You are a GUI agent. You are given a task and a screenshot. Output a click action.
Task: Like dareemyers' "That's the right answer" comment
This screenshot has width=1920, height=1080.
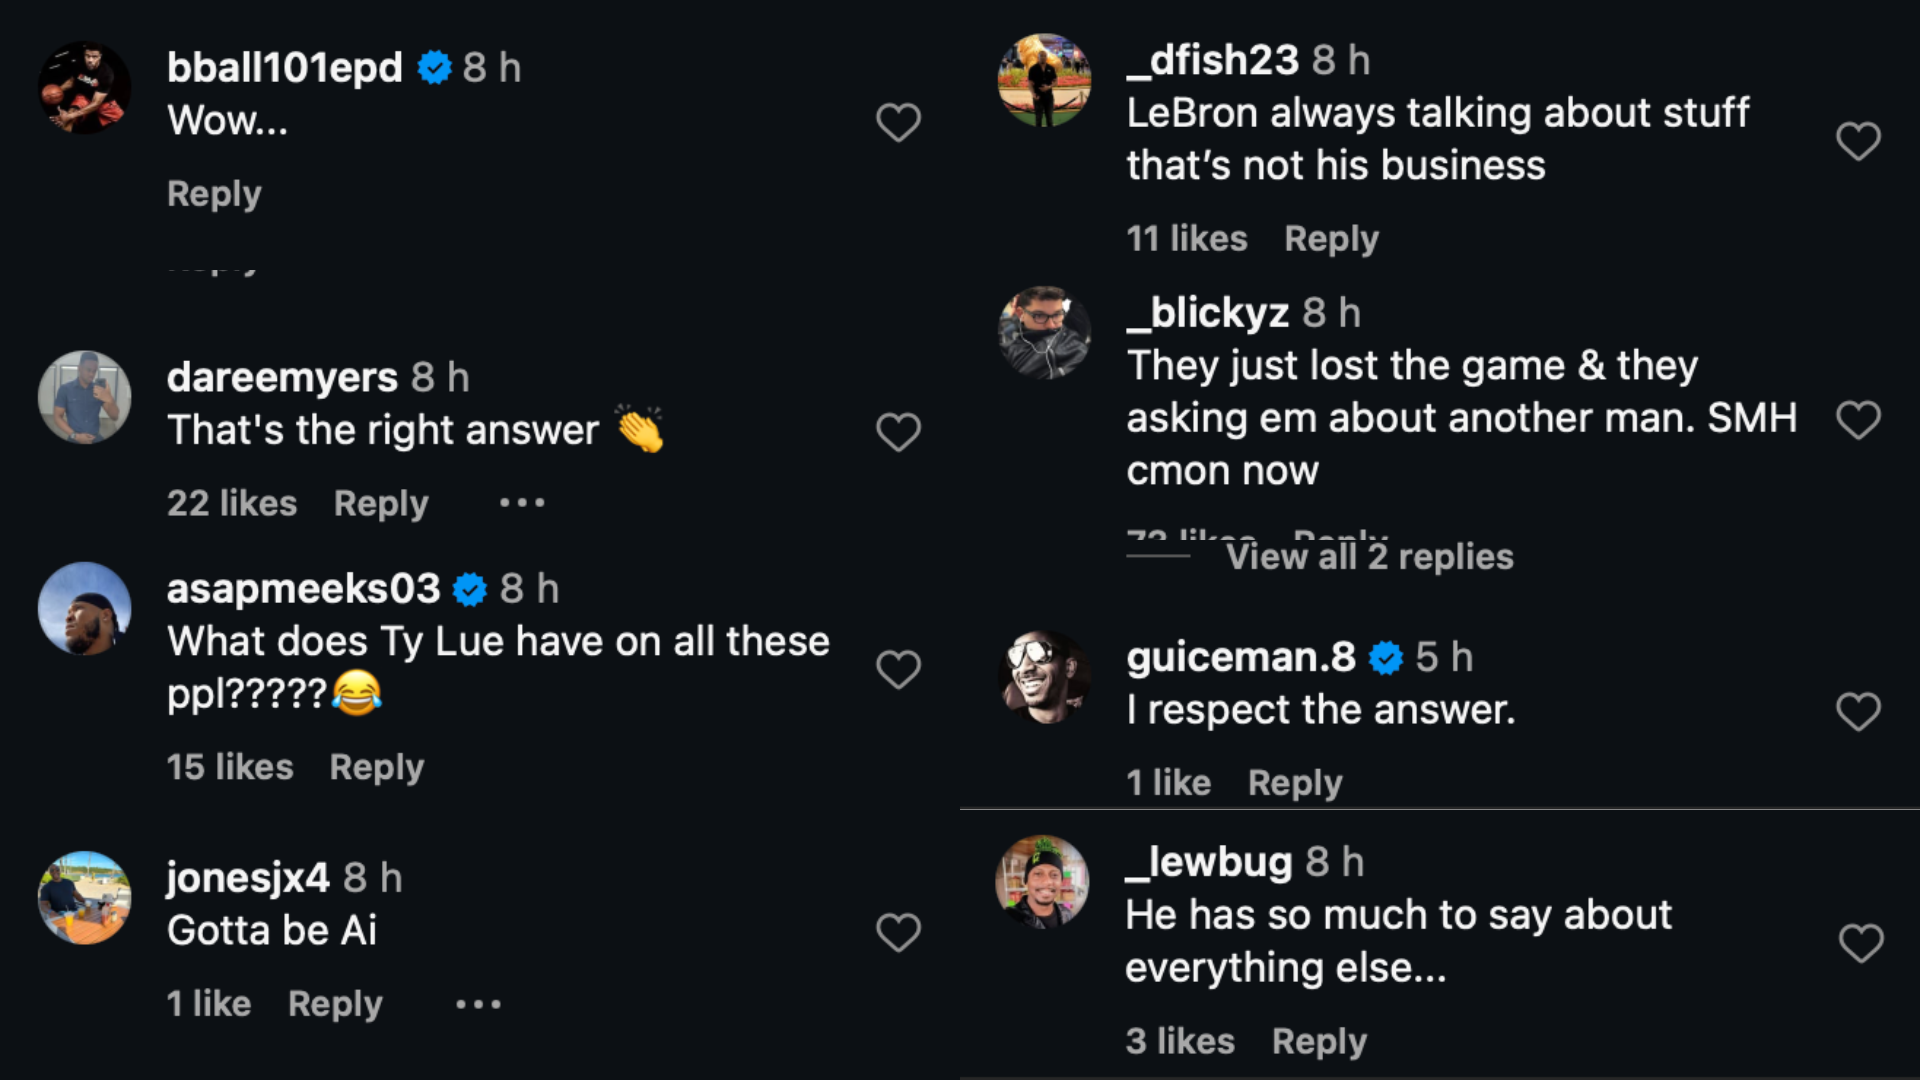tap(898, 433)
